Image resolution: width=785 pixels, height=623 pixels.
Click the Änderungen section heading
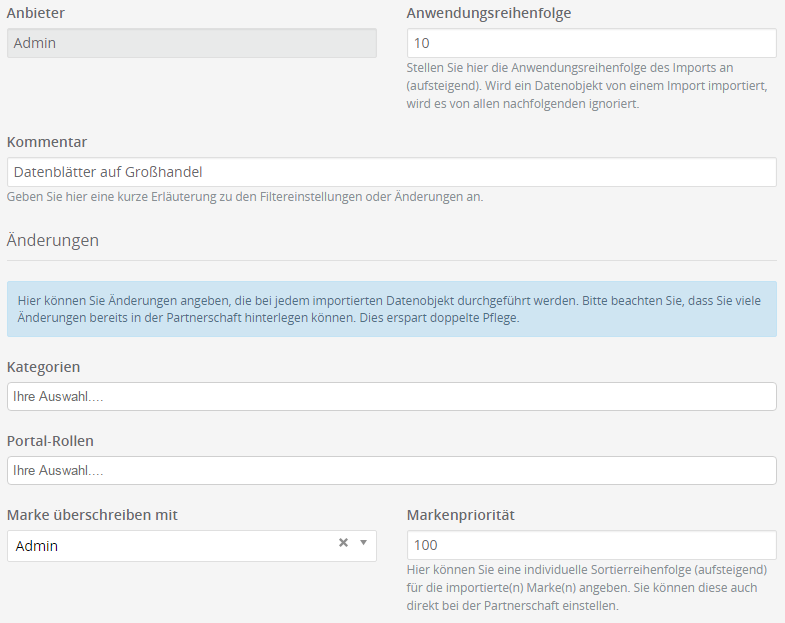tap(52, 240)
